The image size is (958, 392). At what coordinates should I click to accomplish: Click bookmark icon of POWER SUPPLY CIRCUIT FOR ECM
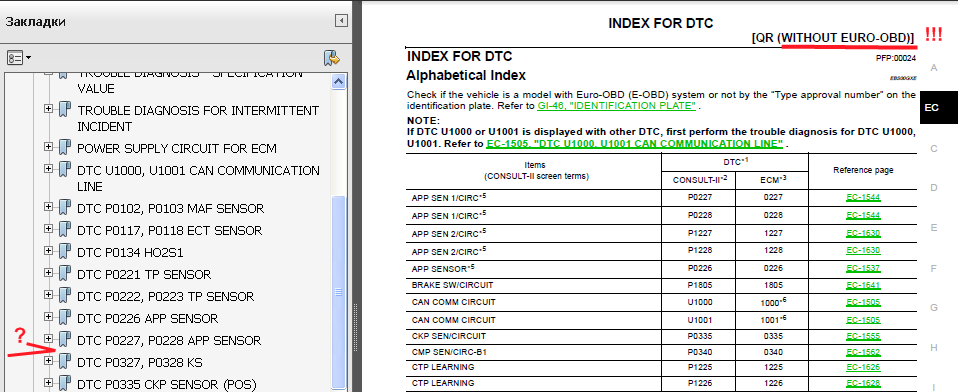pos(65,148)
